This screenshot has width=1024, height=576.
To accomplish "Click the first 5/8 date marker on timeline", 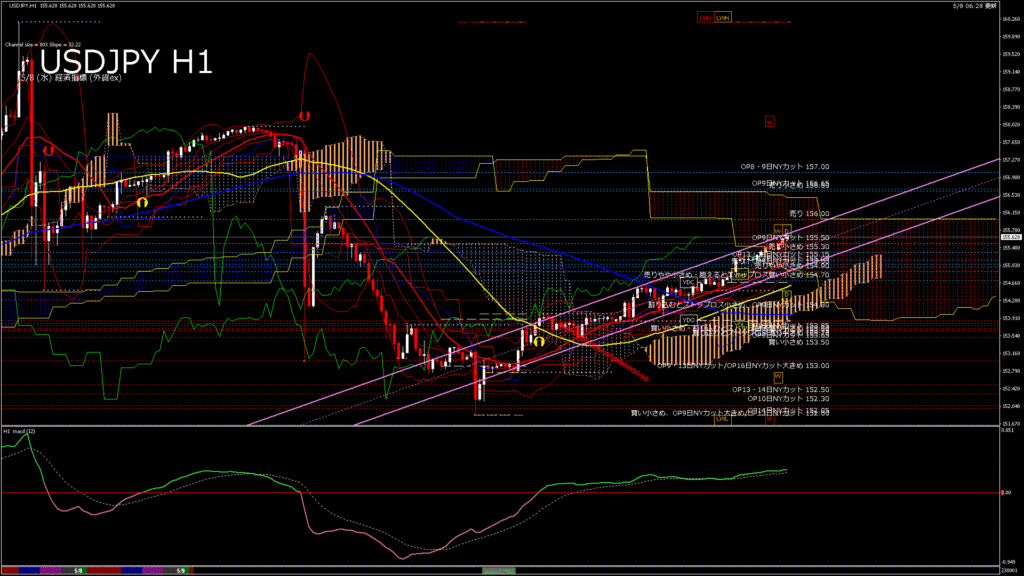I will [x=77, y=570].
